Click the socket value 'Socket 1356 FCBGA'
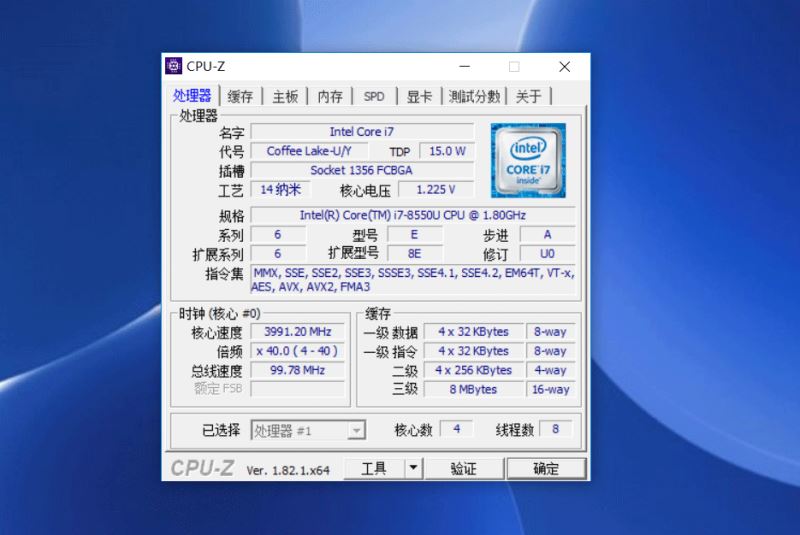Screen dimensions: 800x535 (362, 170)
